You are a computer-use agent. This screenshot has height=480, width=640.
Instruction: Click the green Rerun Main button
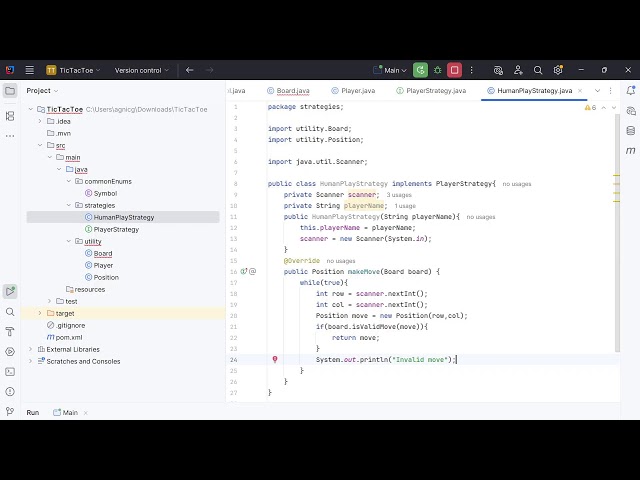pyautogui.click(x=420, y=70)
